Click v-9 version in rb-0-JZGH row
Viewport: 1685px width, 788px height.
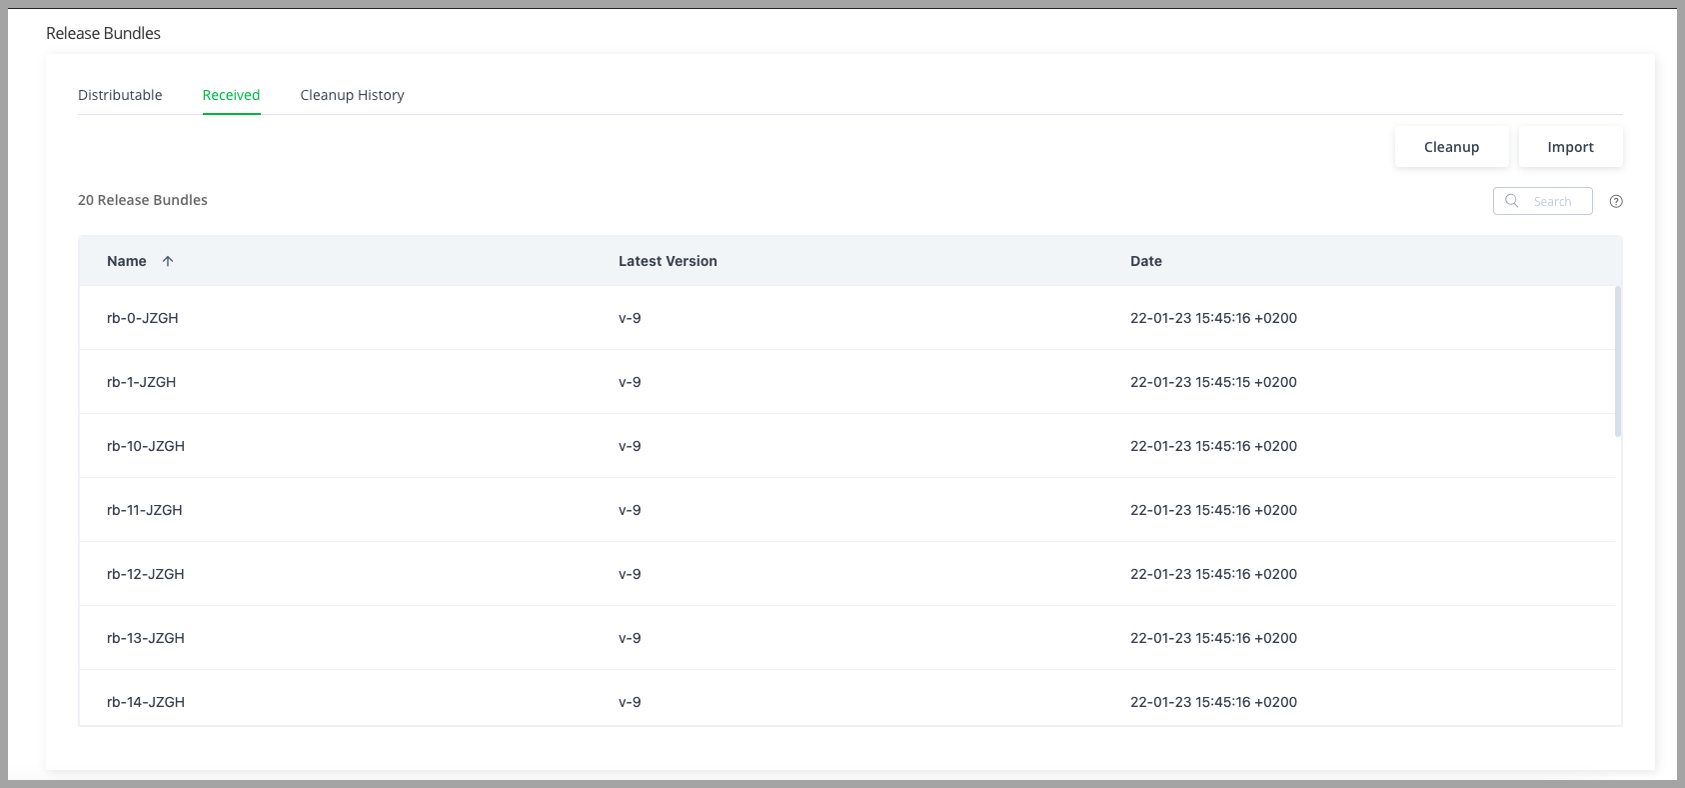pos(630,318)
